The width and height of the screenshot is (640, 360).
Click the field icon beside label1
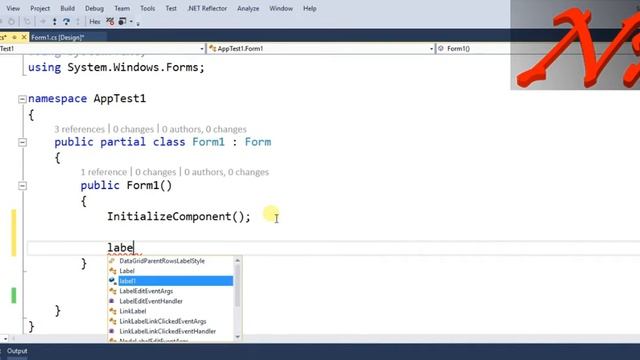[x=113, y=281]
